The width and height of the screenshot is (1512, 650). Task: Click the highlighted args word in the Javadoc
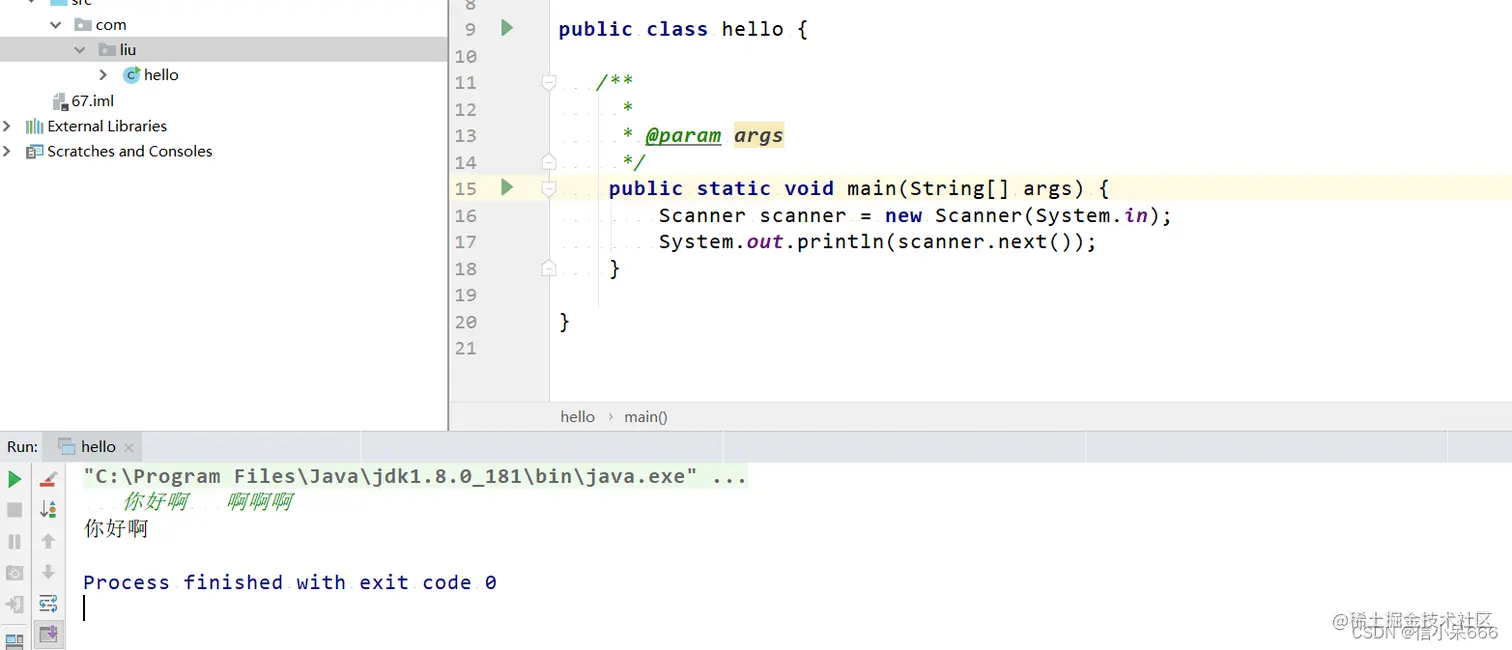(x=759, y=135)
